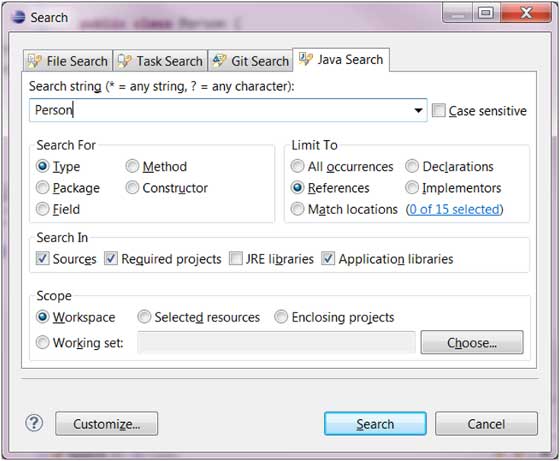The width and height of the screenshot is (560, 461).
Task: Limit search to Implementors
Action: pyautogui.click(x=412, y=187)
